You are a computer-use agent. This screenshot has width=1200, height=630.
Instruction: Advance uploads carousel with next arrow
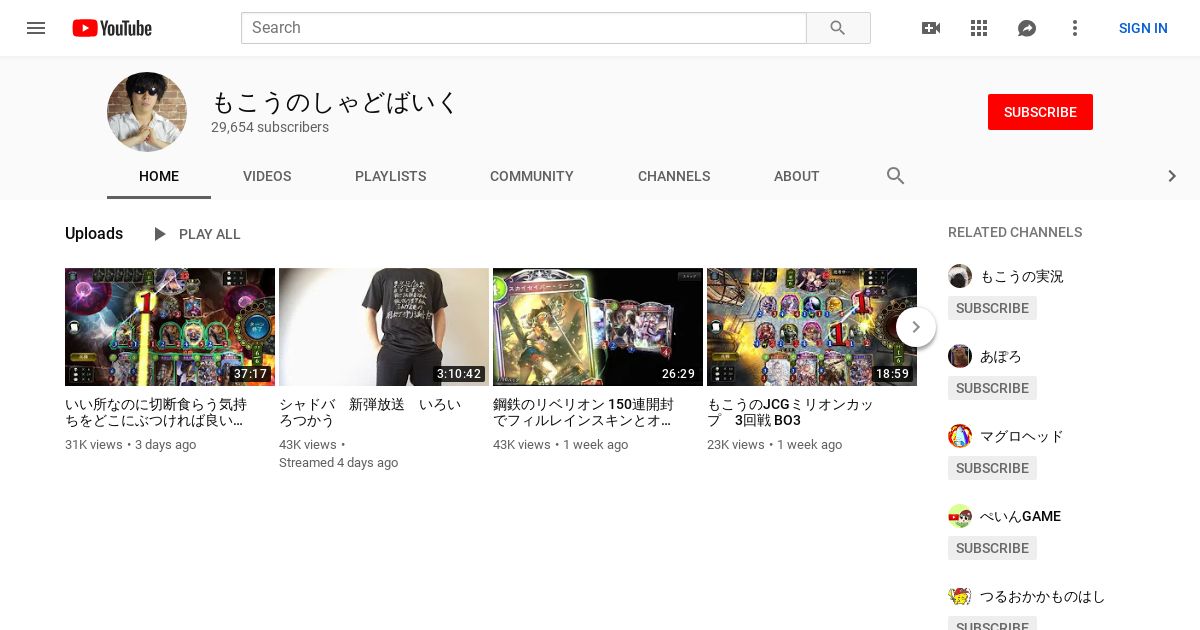pos(916,327)
